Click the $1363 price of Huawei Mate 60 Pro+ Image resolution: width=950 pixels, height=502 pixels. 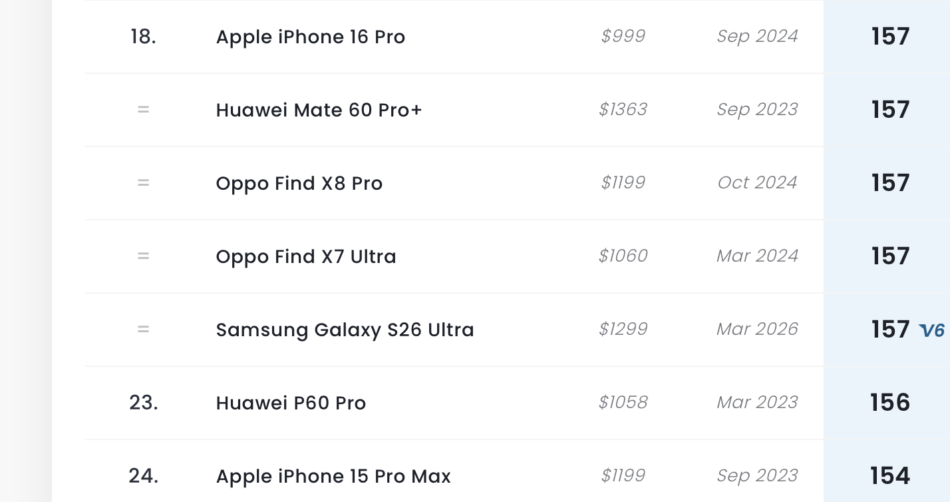click(x=623, y=110)
